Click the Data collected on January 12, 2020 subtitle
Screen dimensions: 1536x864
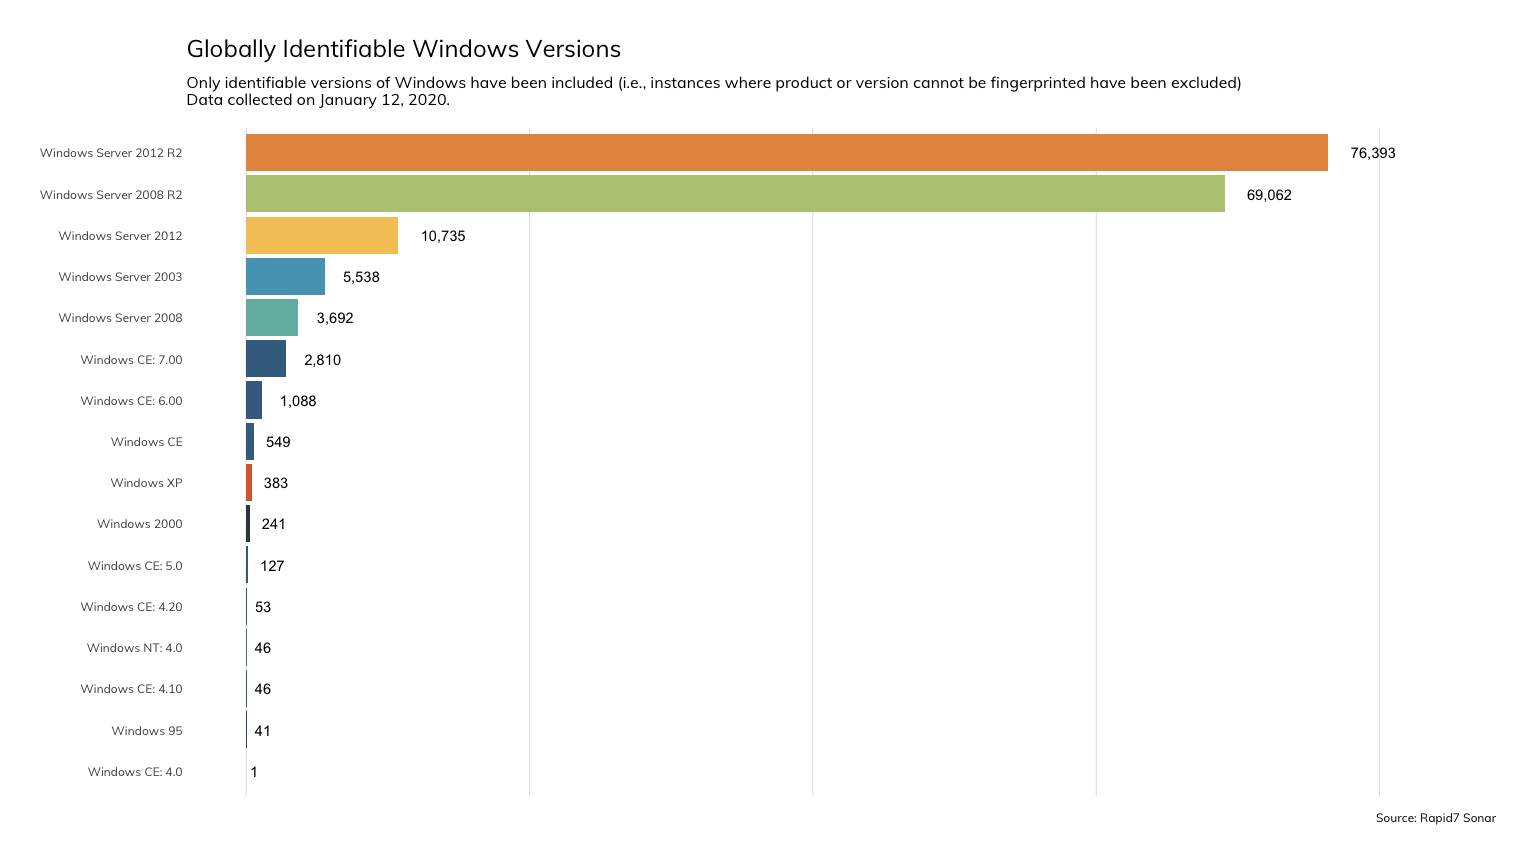318,100
